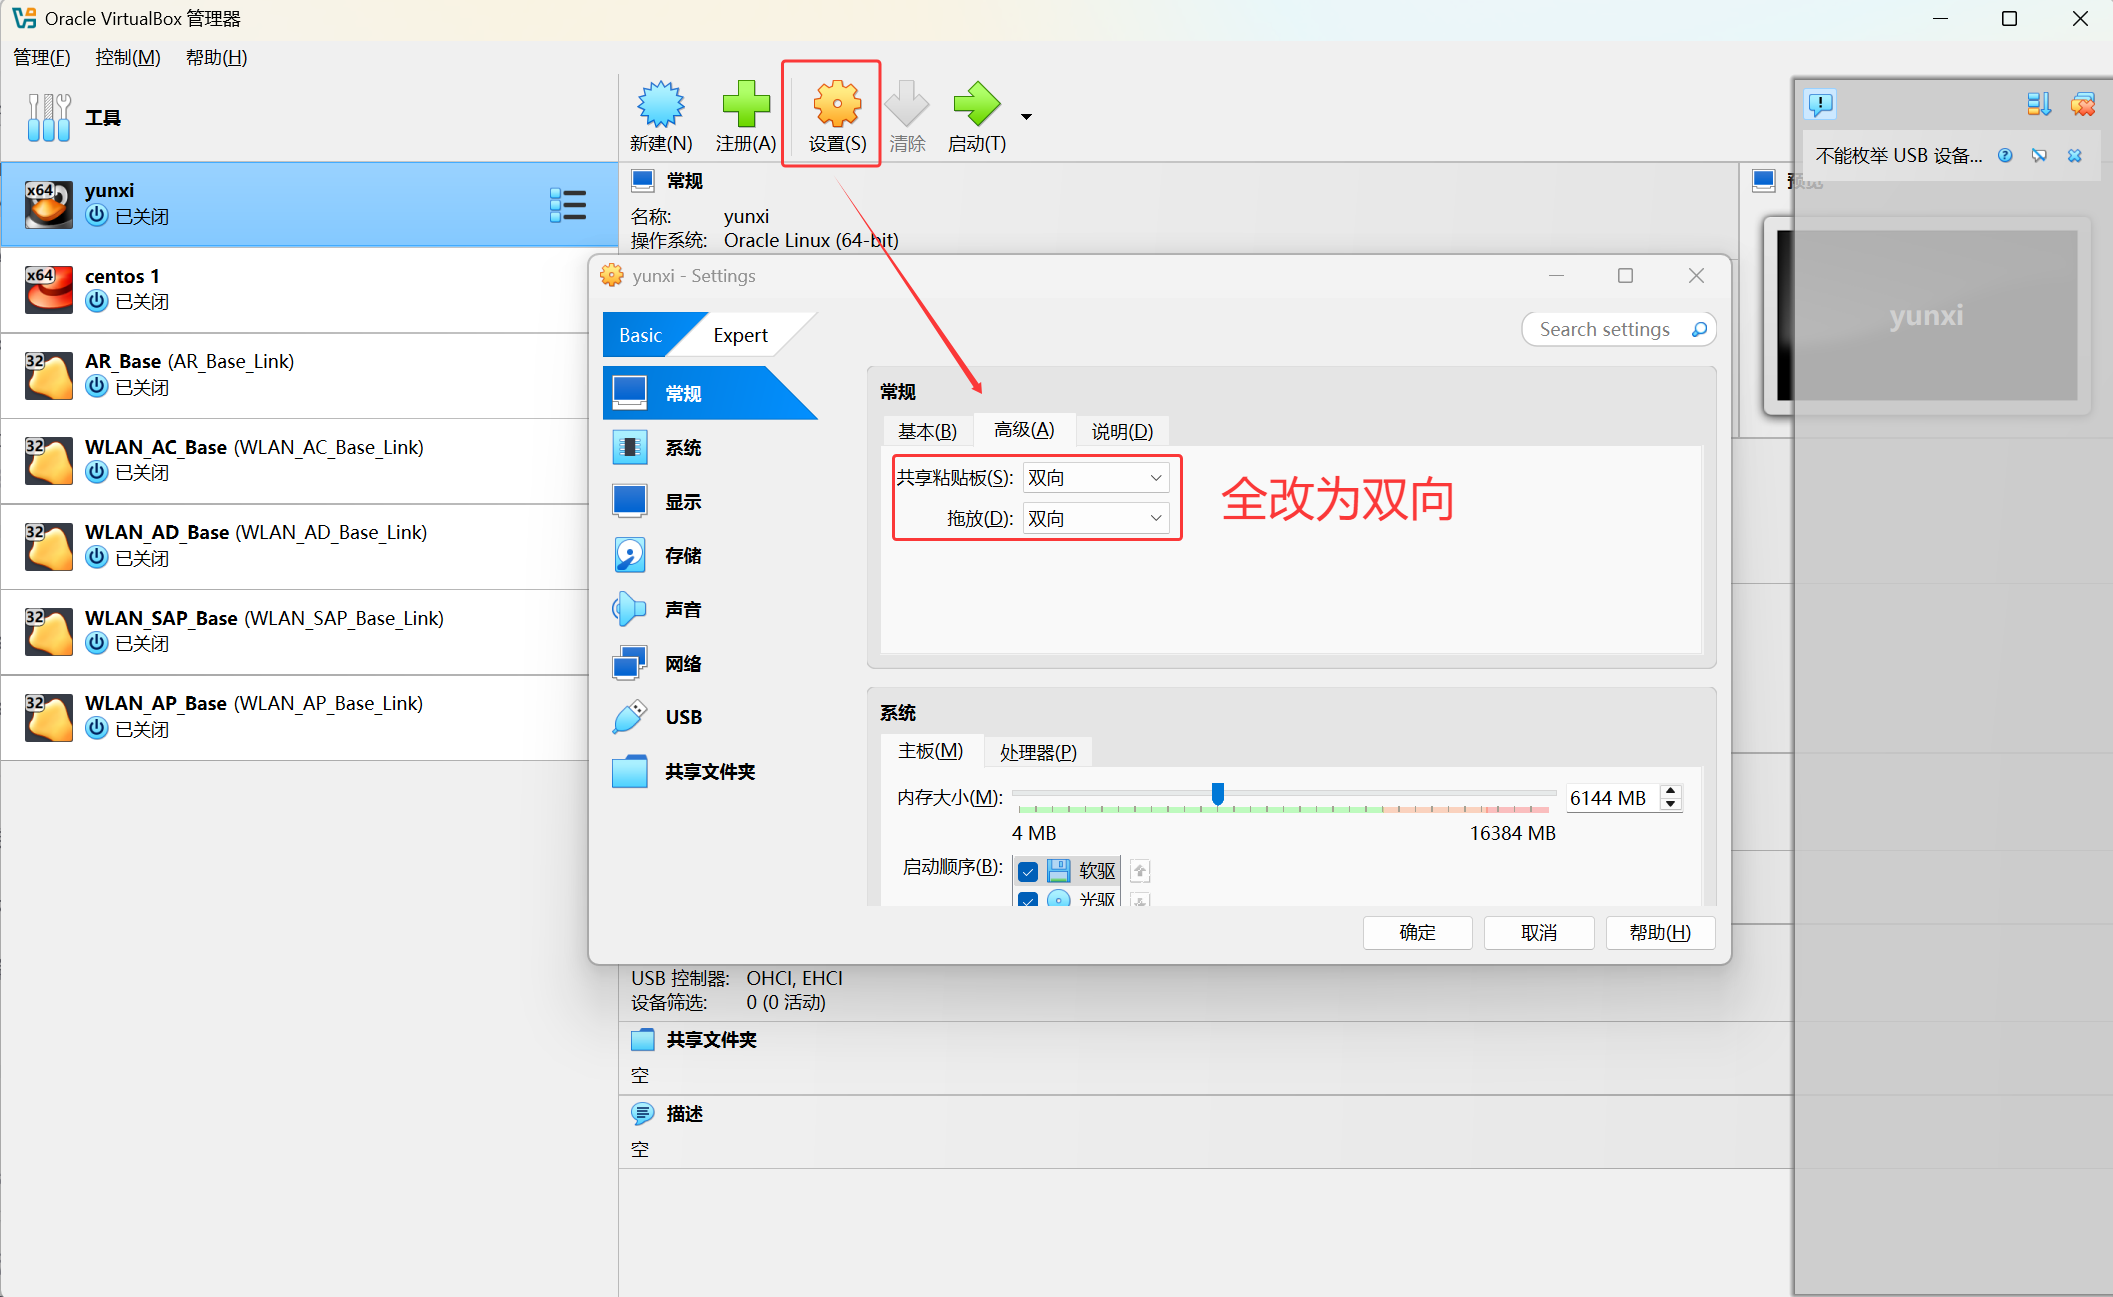Click the clear all notifications icon
Screen dimensions: 2113x1297
click(2083, 104)
